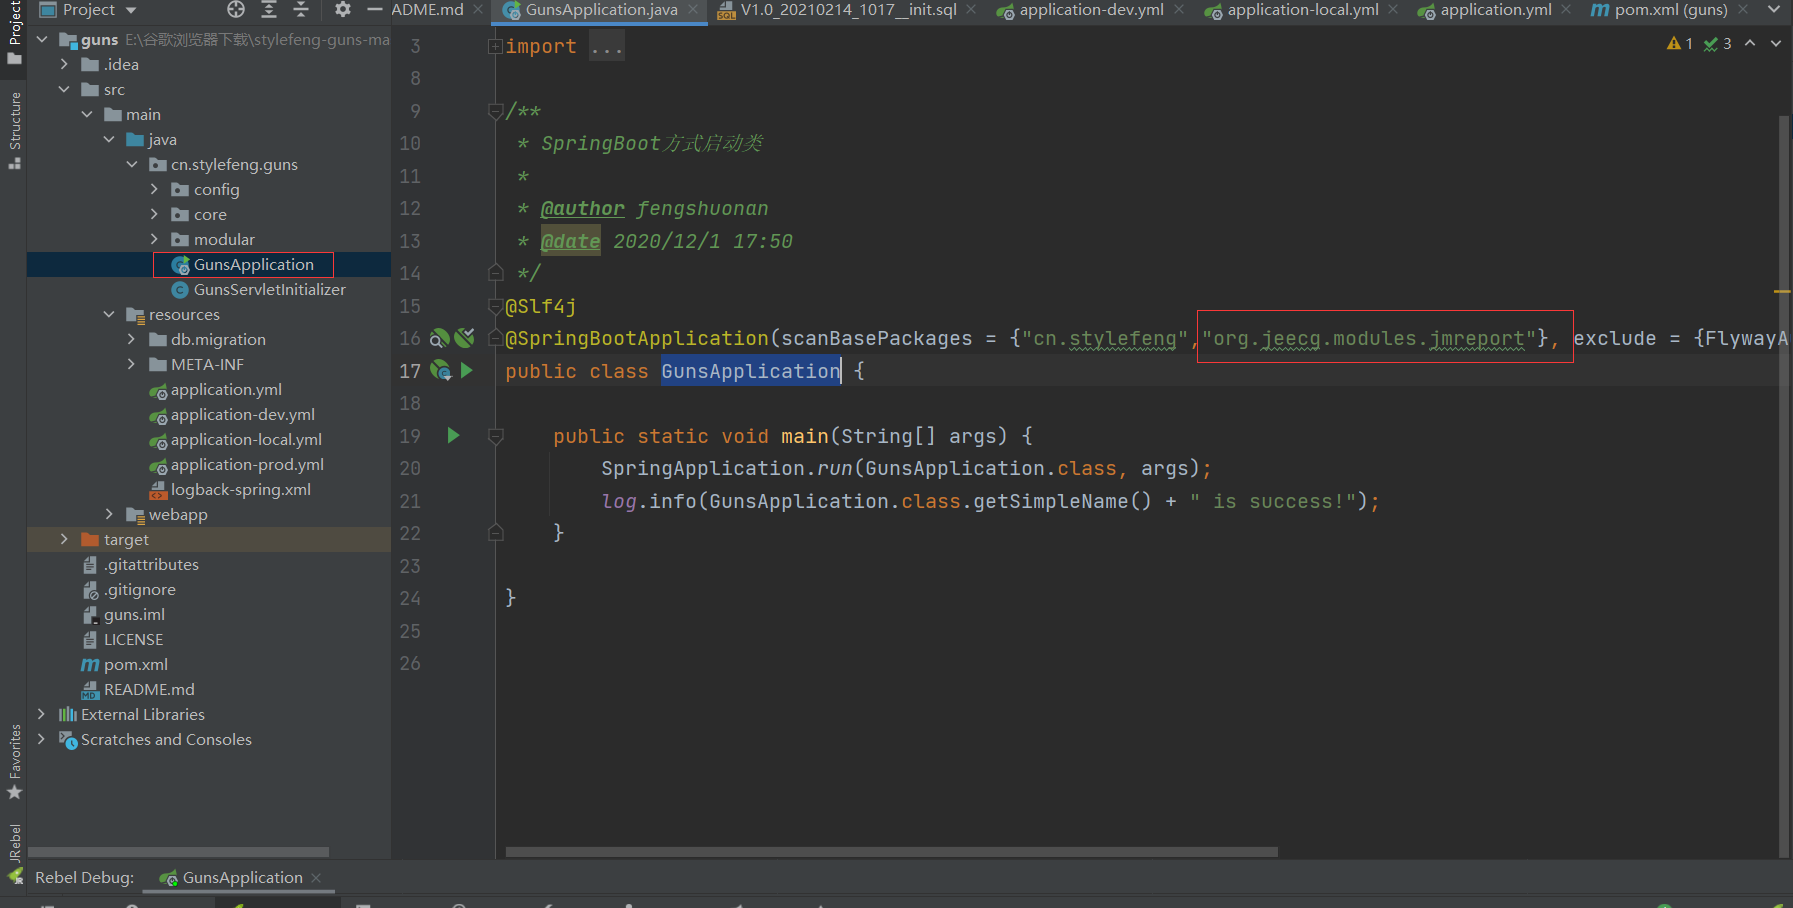
Task: Click the @author Javadoc tag
Action: pos(582,209)
